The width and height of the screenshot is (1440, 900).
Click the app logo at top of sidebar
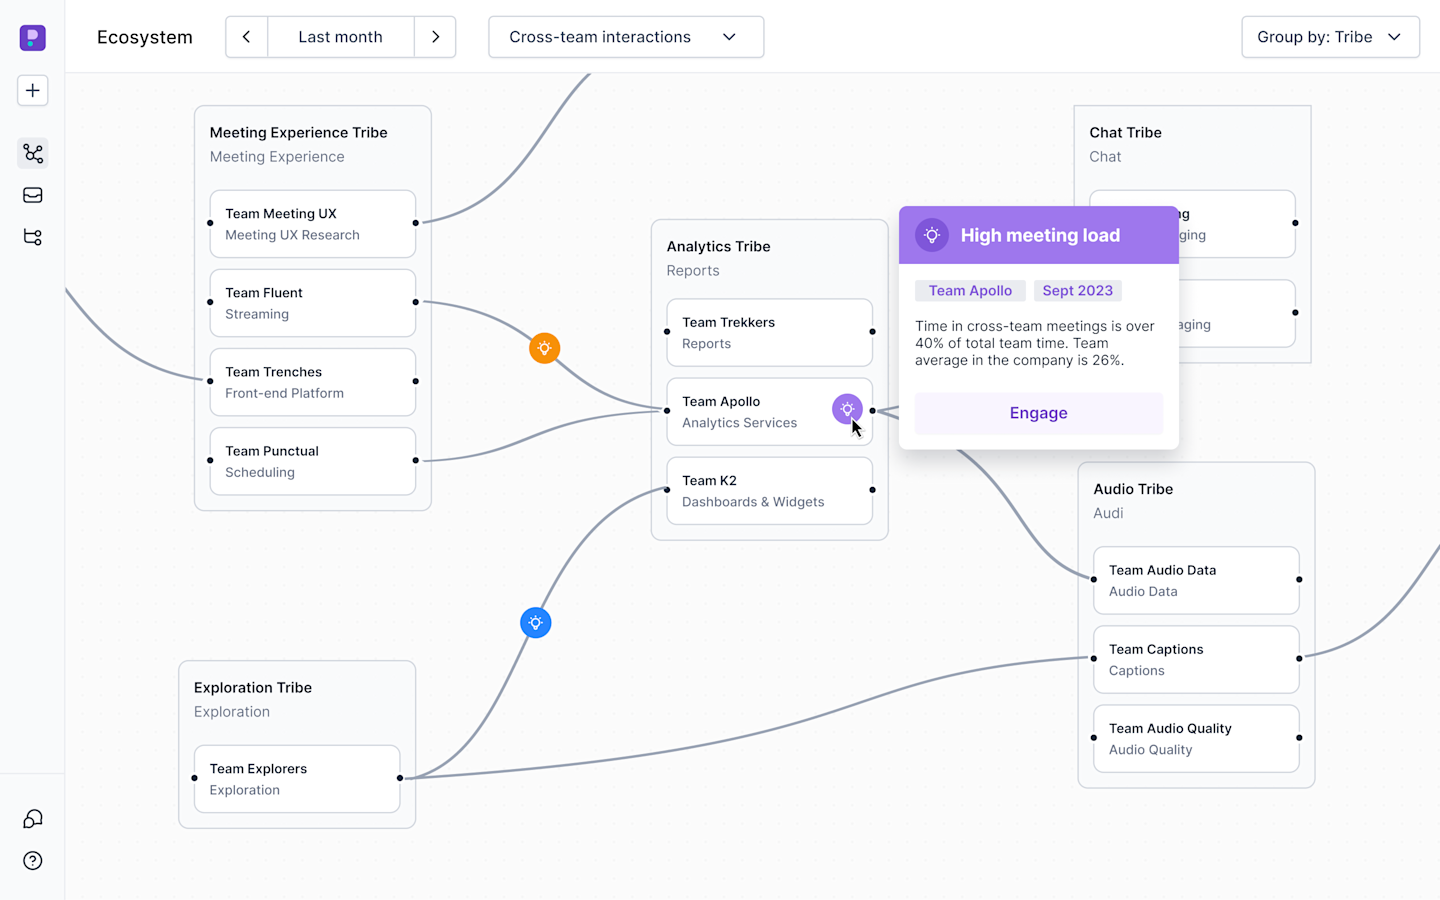(32, 37)
